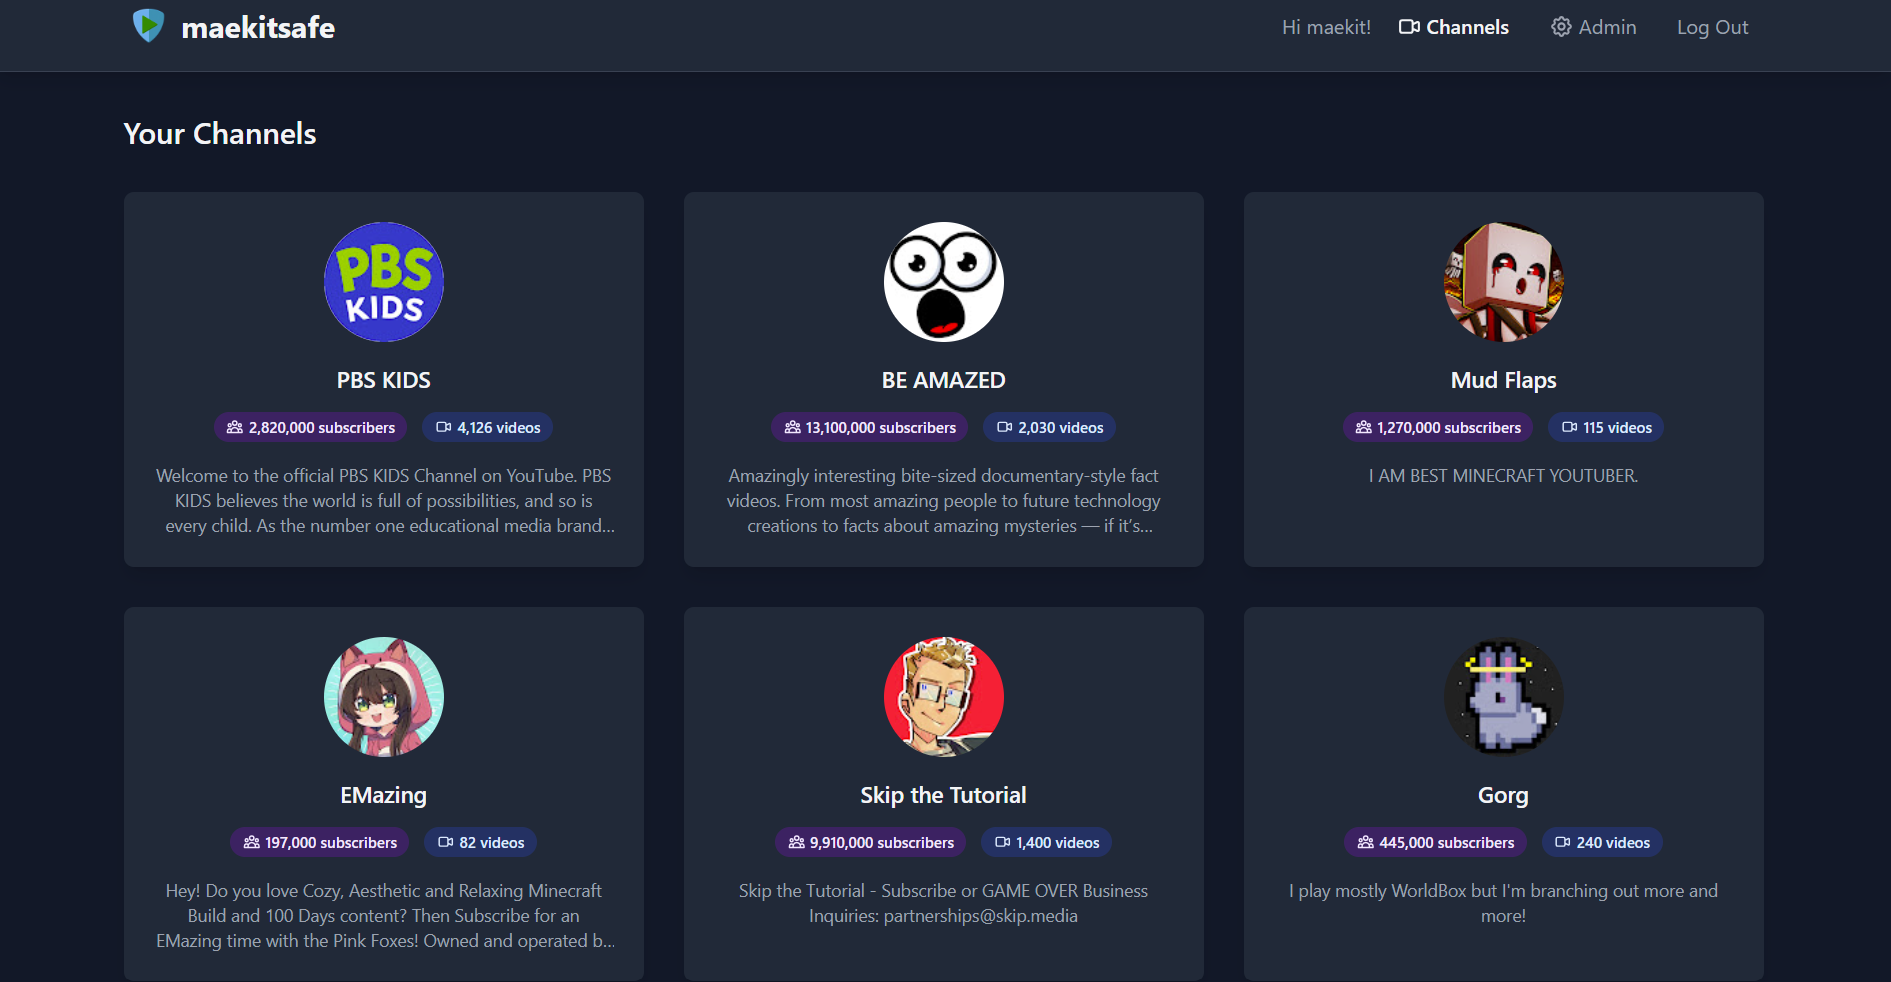Click people icon in 1,270,000 subscribers badge
Screen dimensions: 1891x982
(1364, 427)
